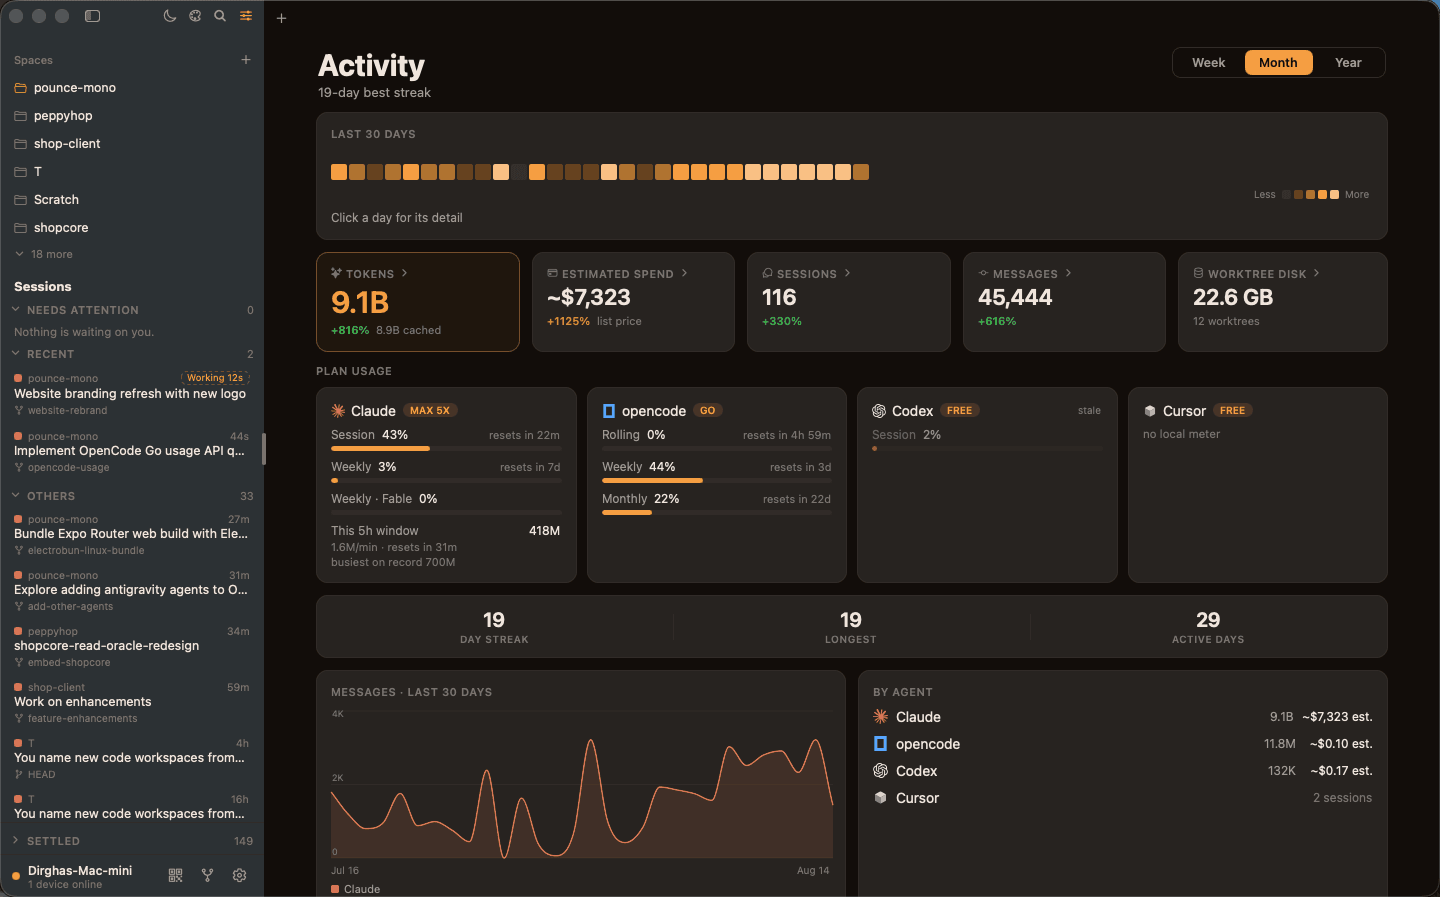Open Work on enhancements session
Image resolution: width=1440 pixels, height=897 pixels.
point(132,702)
